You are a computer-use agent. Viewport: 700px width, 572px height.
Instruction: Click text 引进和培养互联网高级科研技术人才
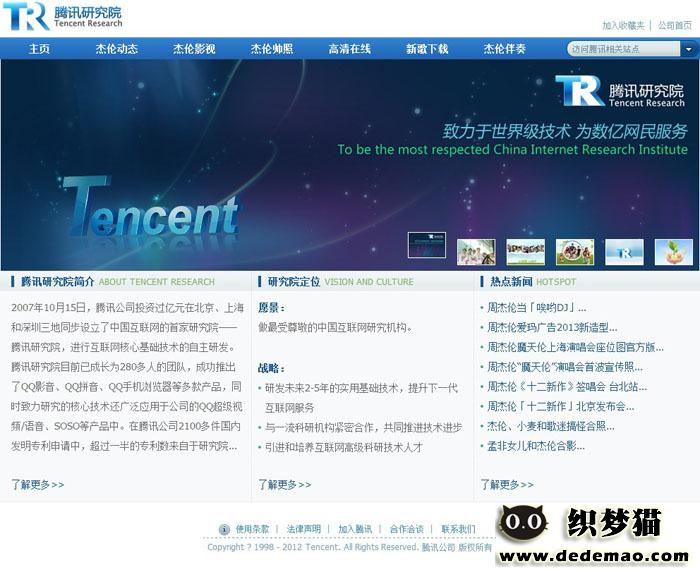click(344, 447)
